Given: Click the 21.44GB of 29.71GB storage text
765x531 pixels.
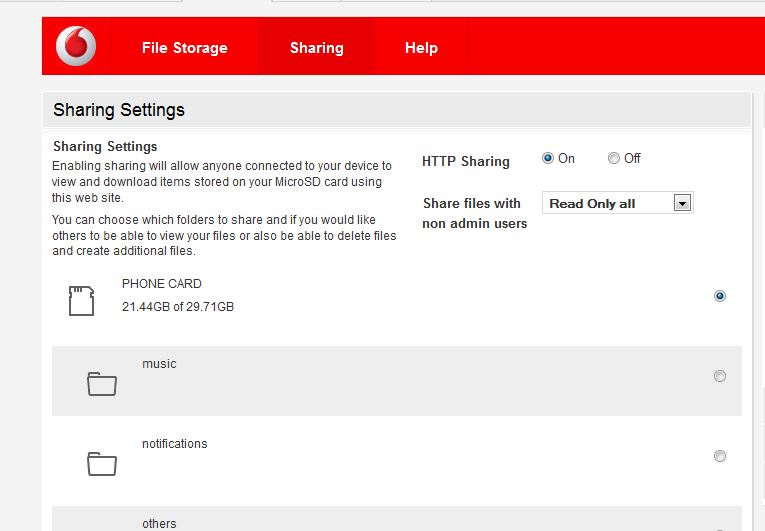Looking at the screenshot, I should 178,307.
